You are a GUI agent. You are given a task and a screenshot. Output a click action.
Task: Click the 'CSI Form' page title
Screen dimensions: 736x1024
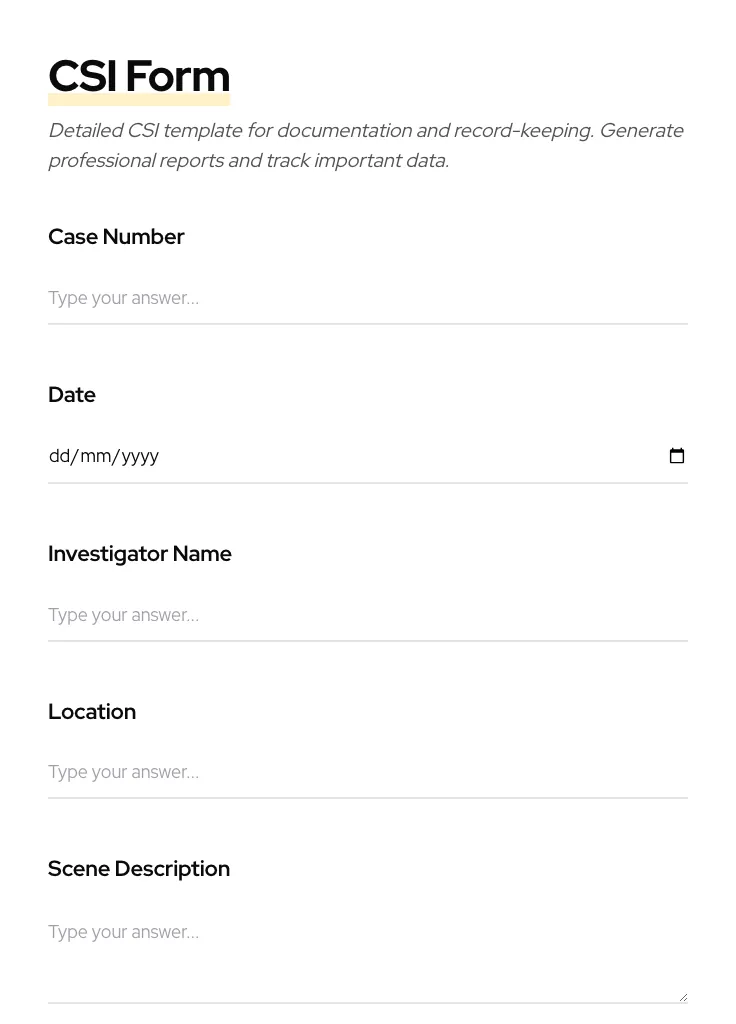click(x=139, y=77)
